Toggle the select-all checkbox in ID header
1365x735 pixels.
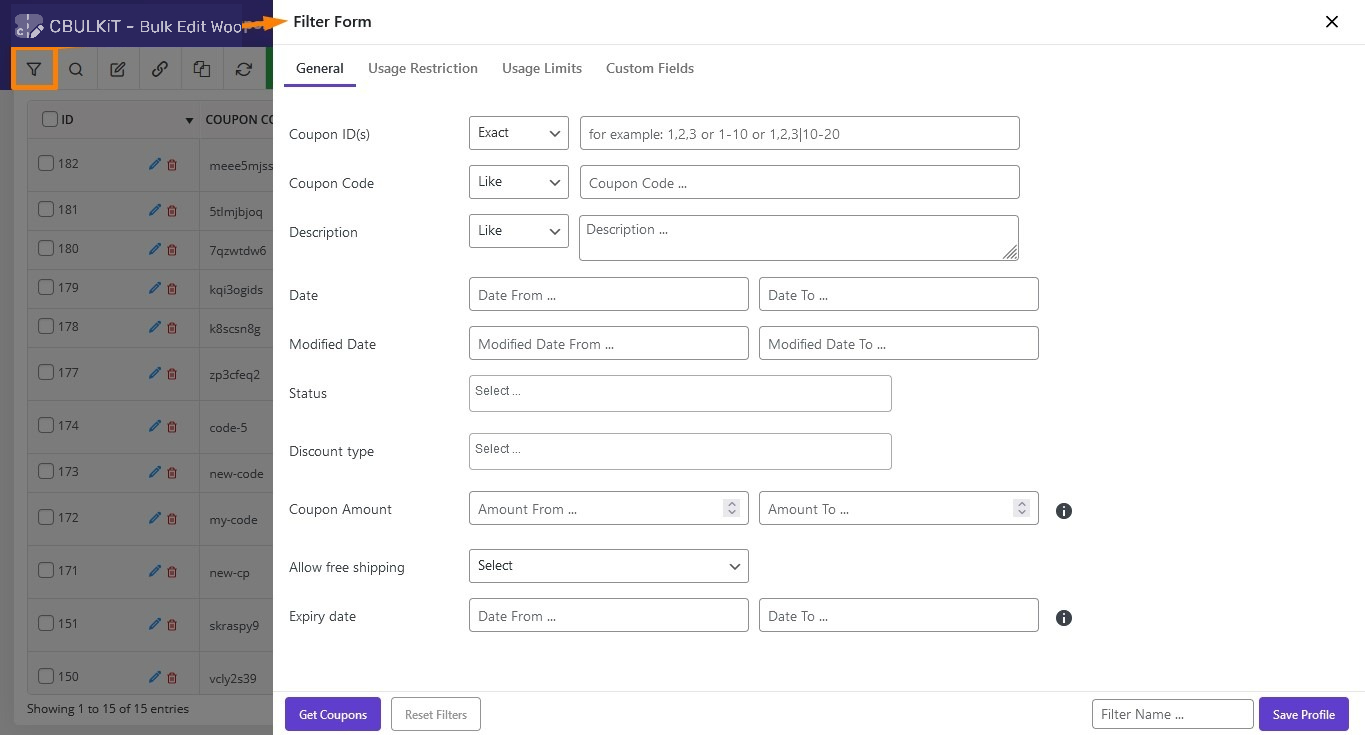pos(50,120)
